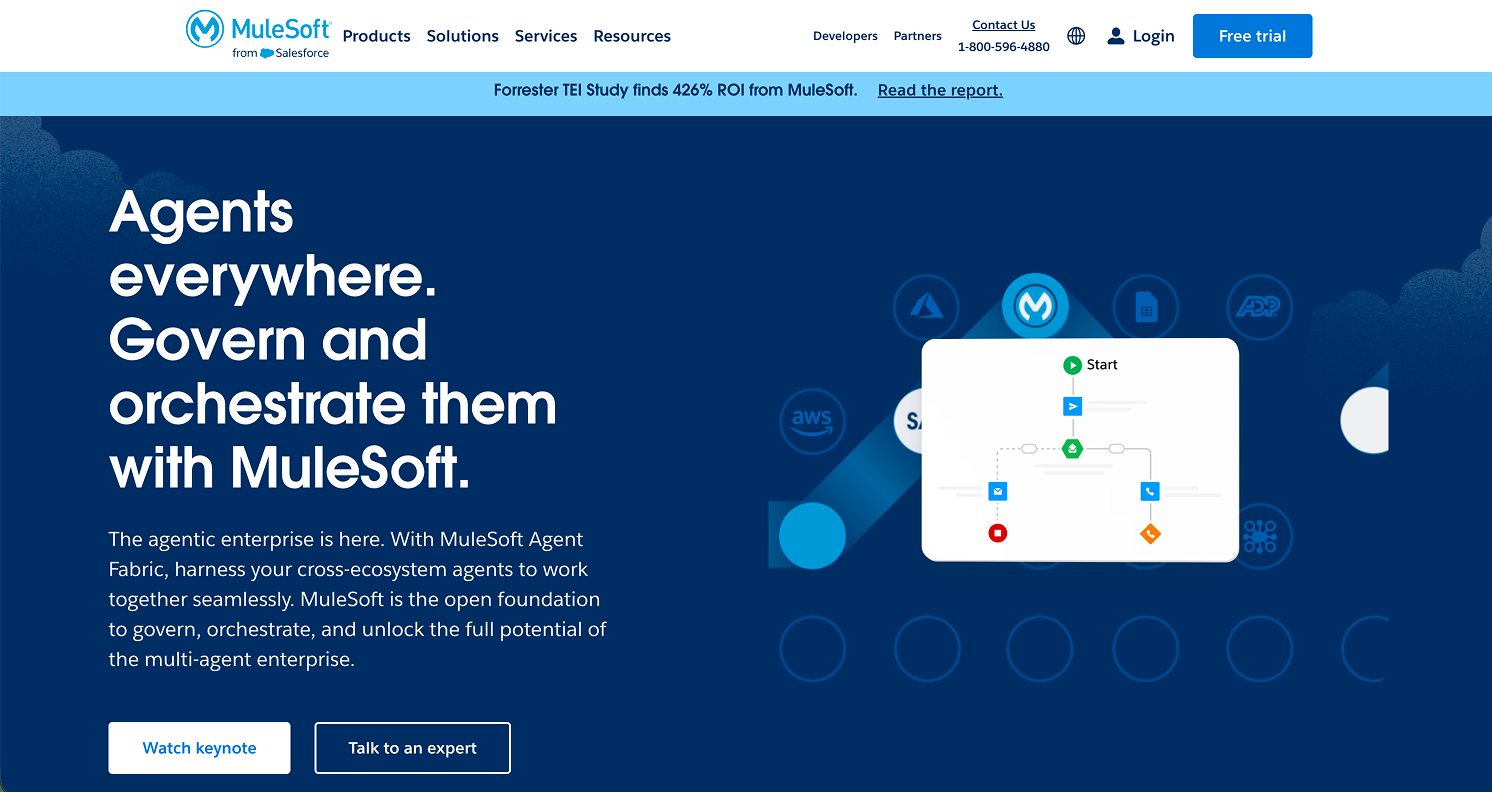Open the Developers menu item
Viewport: 1492px width, 792px height.
[845, 35]
